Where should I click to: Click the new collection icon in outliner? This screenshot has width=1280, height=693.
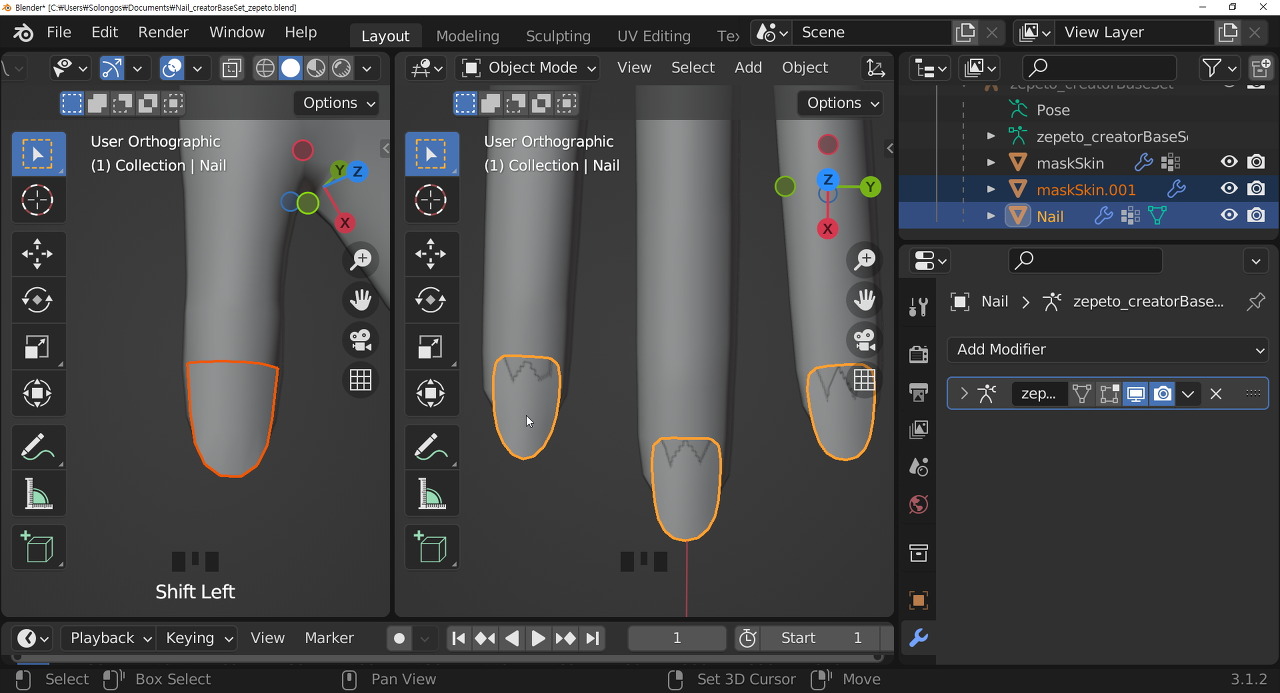point(1262,67)
